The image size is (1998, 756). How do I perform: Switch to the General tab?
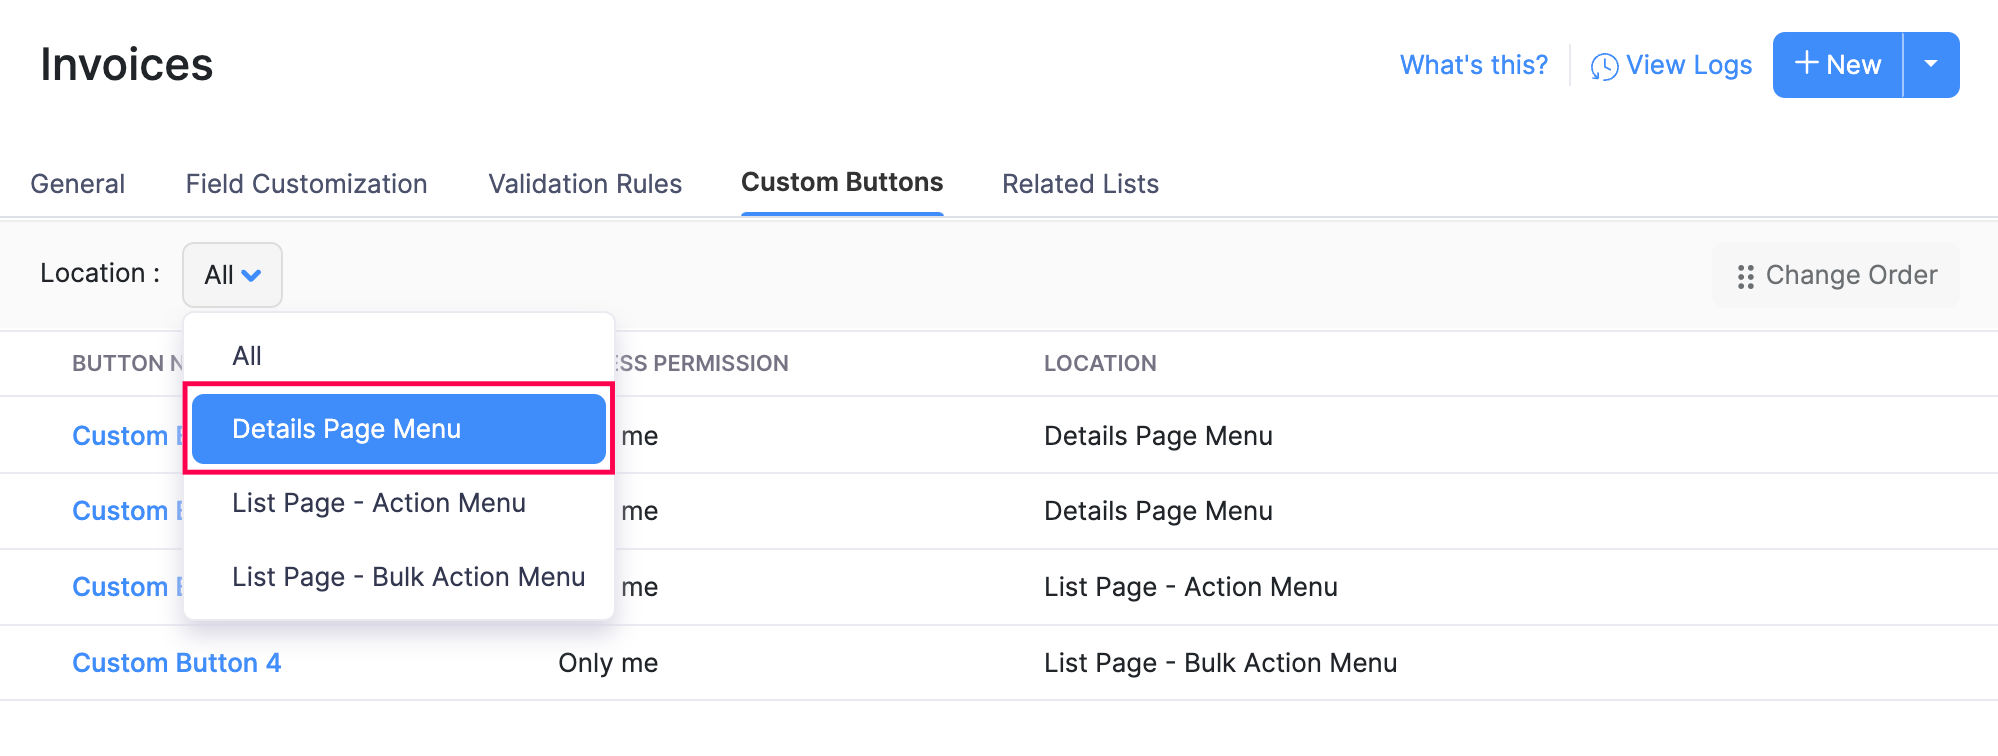click(78, 184)
